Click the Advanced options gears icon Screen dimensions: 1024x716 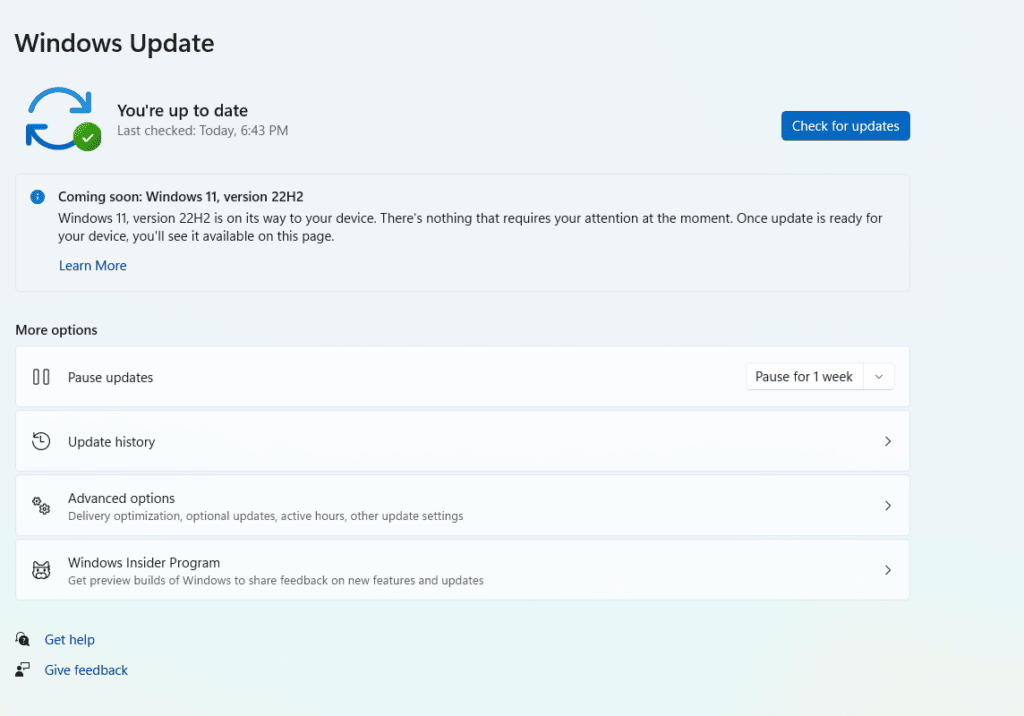click(x=41, y=506)
